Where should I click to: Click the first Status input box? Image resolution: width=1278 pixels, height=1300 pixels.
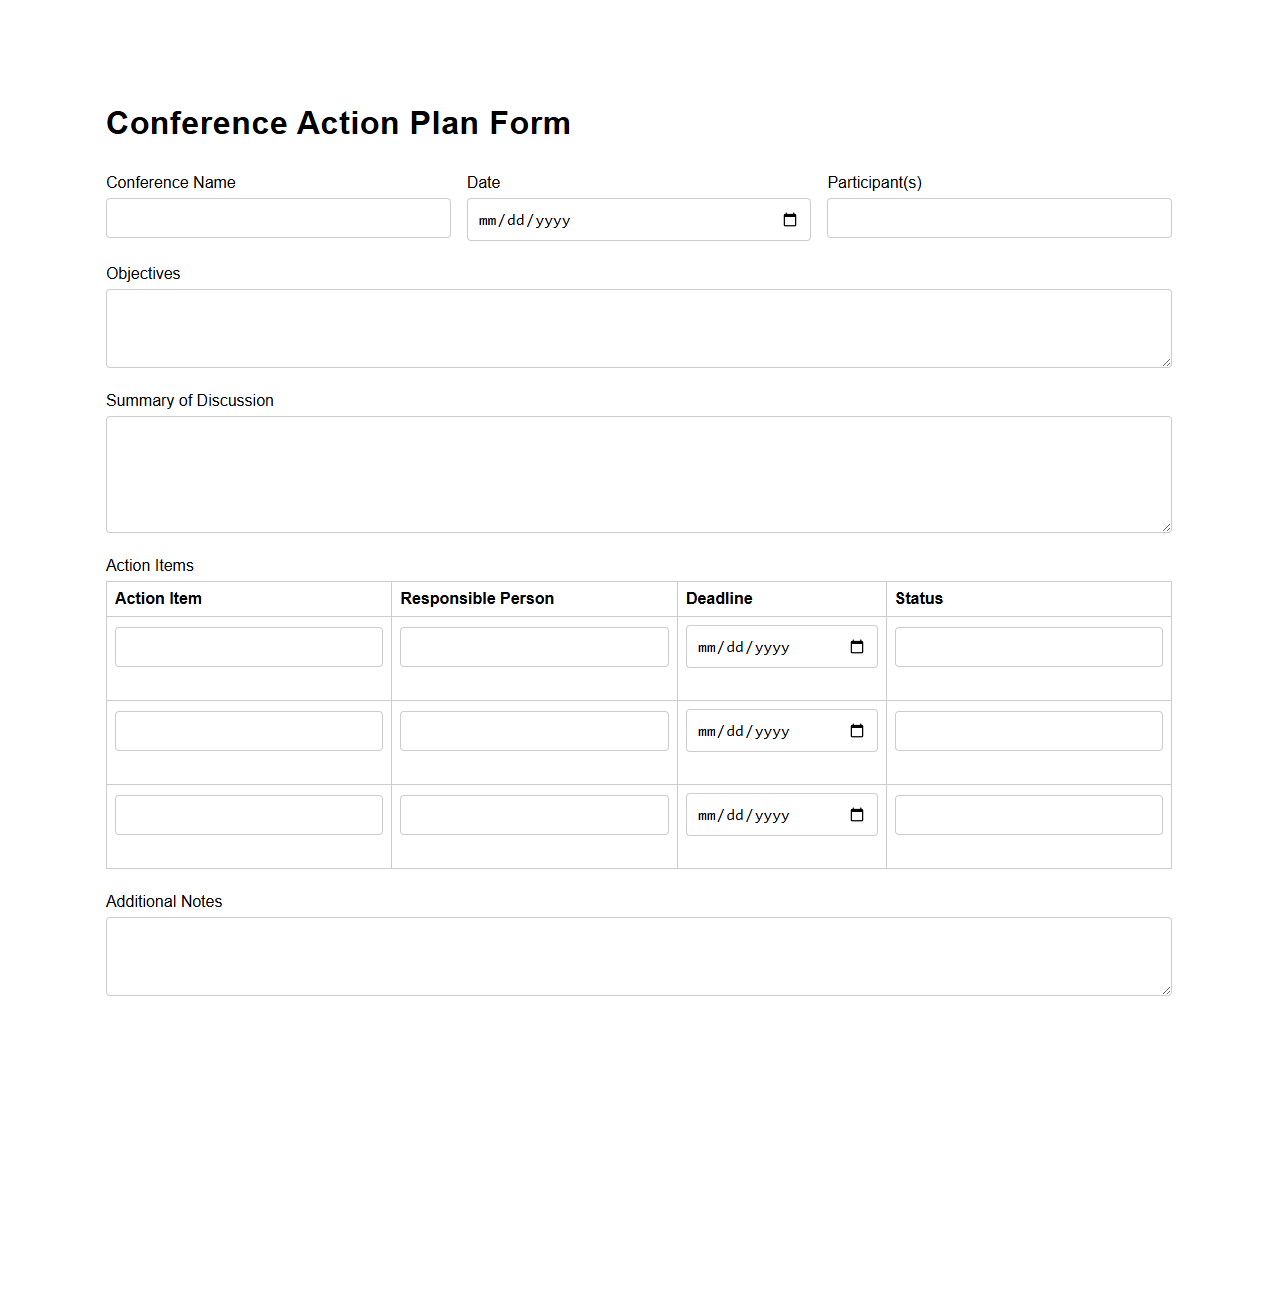tap(1028, 647)
